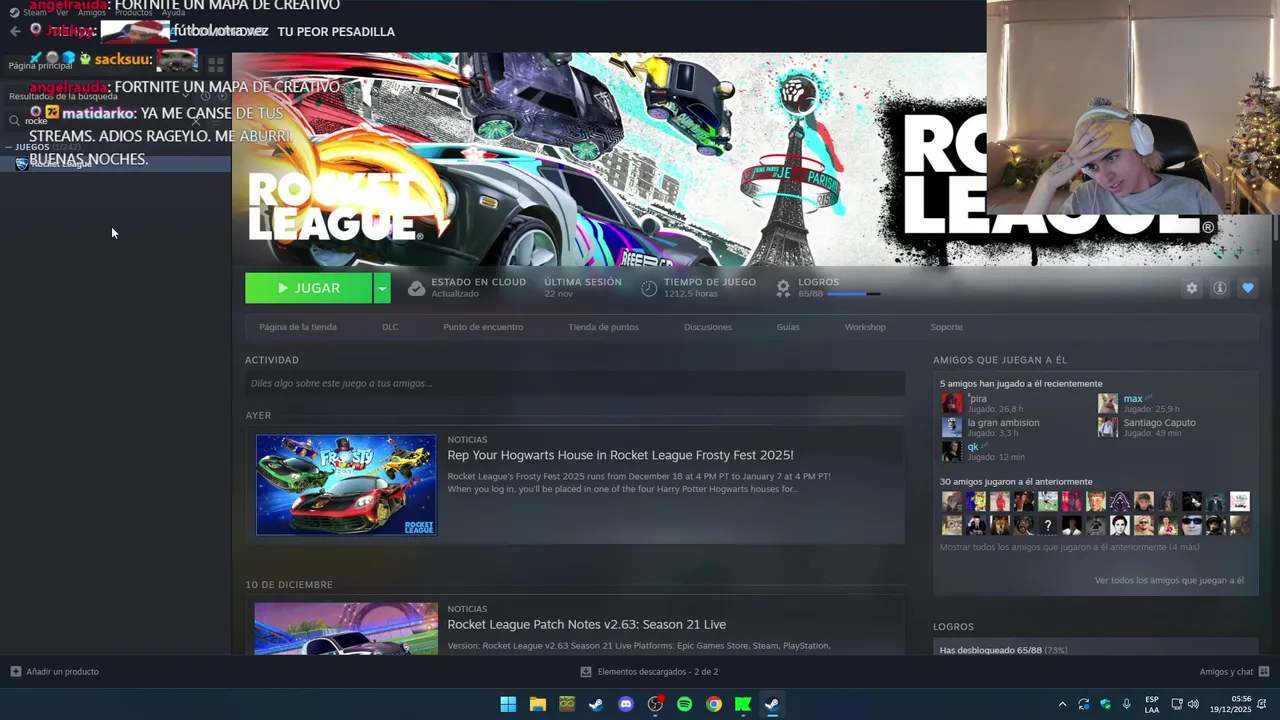This screenshot has width=1280, height=720.
Task: Open Patch Notes v2.63 news title
Action: click(x=586, y=624)
